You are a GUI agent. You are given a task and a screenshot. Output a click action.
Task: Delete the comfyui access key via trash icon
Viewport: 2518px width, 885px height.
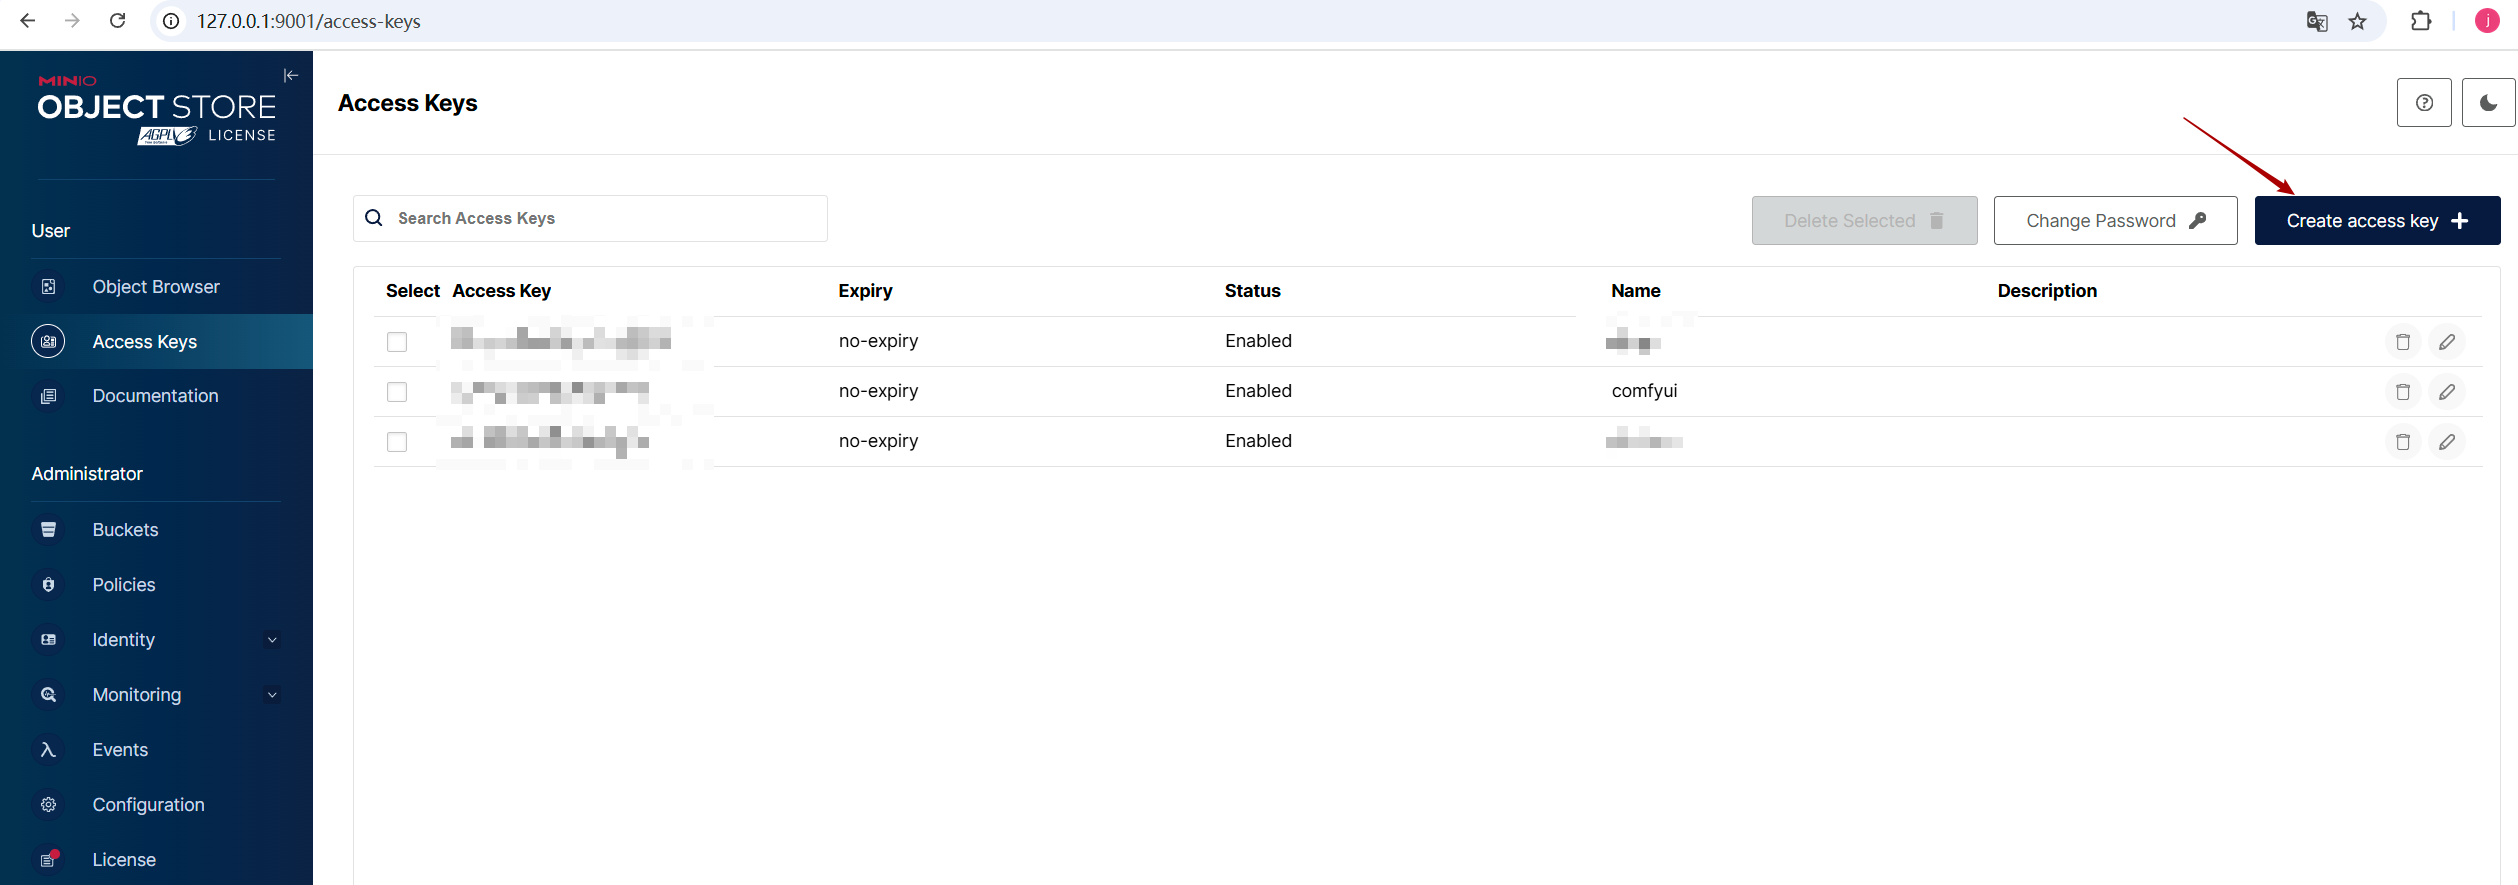[x=2402, y=392]
